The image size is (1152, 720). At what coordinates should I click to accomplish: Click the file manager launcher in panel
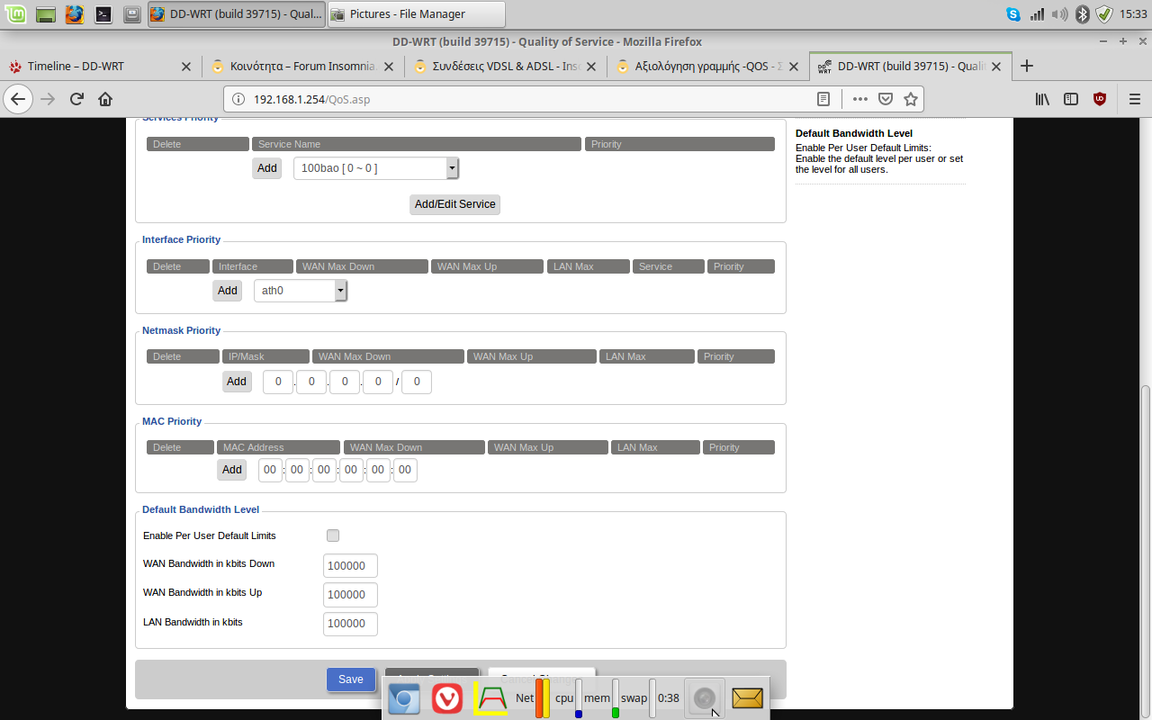[x=132, y=14]
